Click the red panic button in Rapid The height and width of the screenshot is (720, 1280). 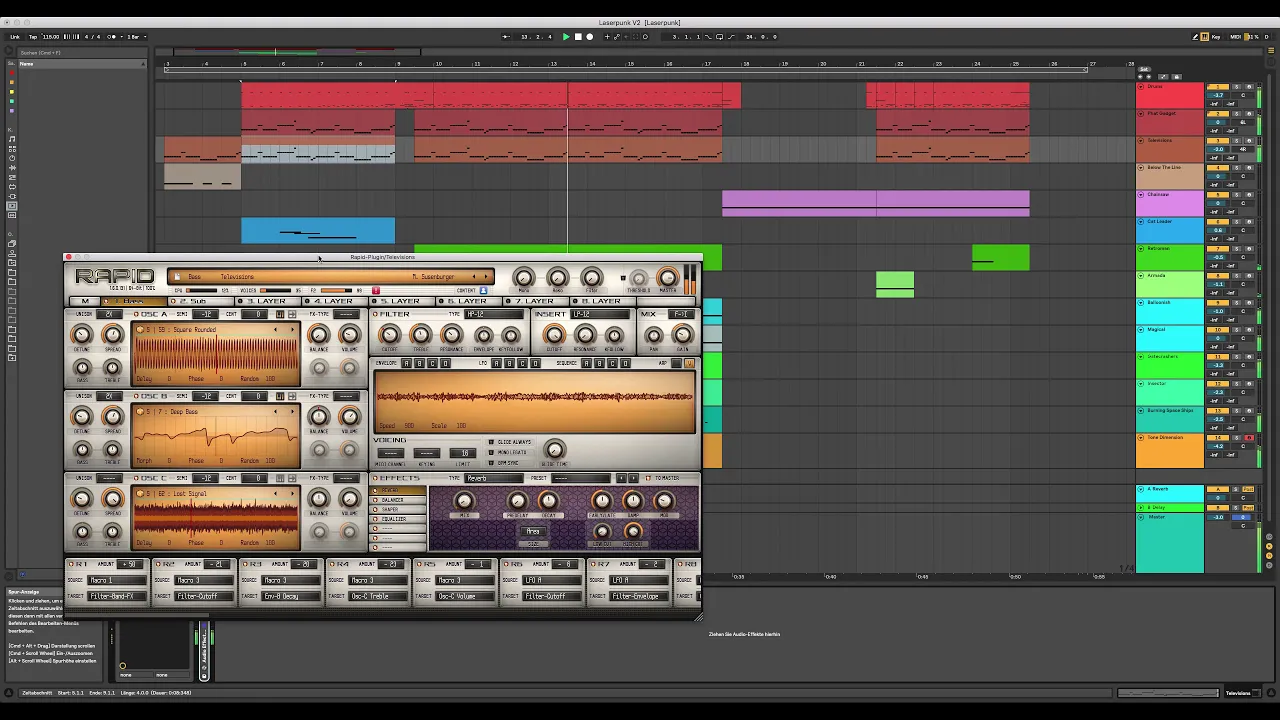pyautogui.click(x=376, y=291)
